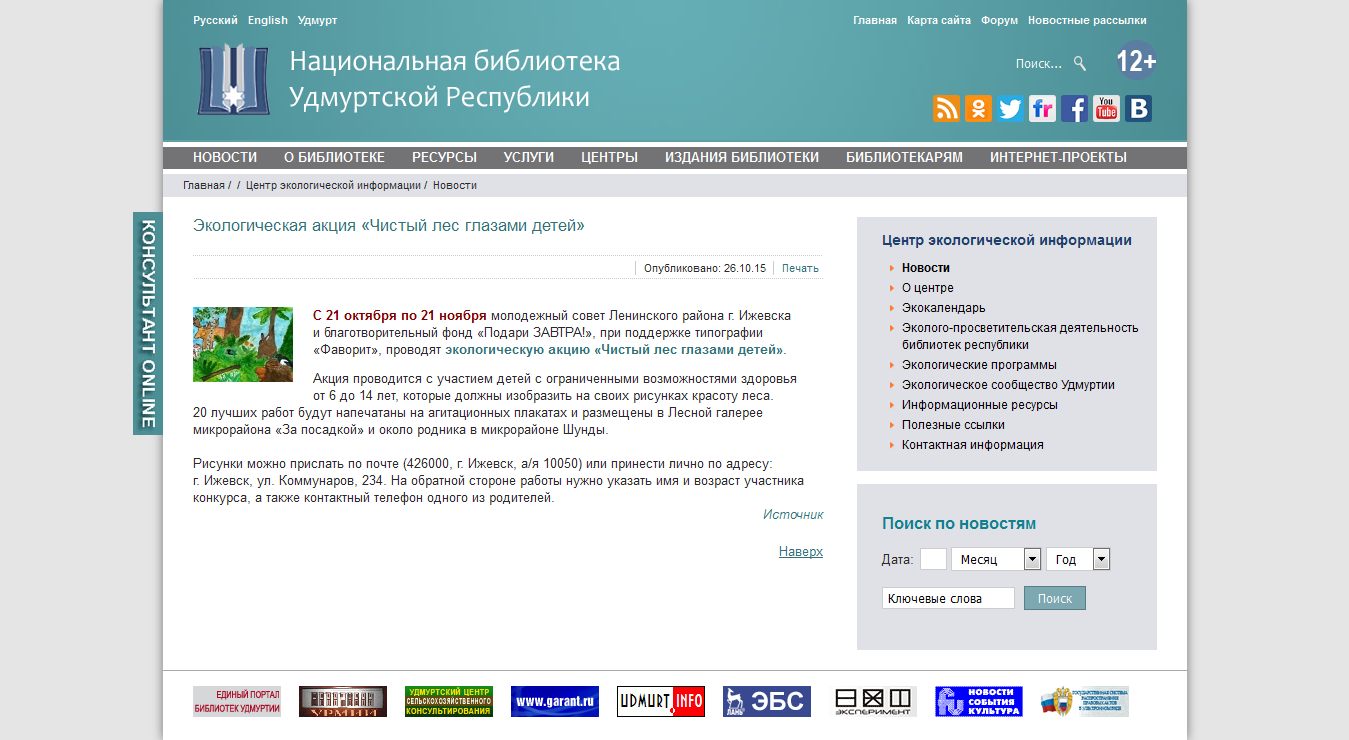This screenshot has width=1349, height=740.
Task: Open the Консультант Online side tab
Action: [x=147, y=323]
